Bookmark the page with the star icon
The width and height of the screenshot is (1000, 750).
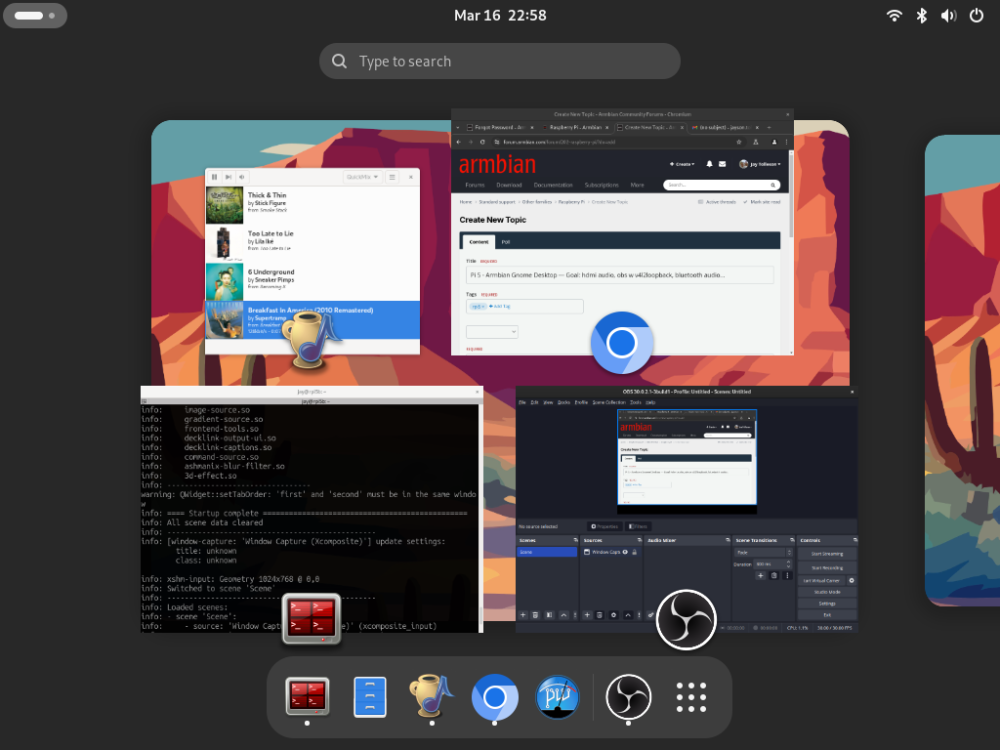pyautogui.click(x=739, y=142)
